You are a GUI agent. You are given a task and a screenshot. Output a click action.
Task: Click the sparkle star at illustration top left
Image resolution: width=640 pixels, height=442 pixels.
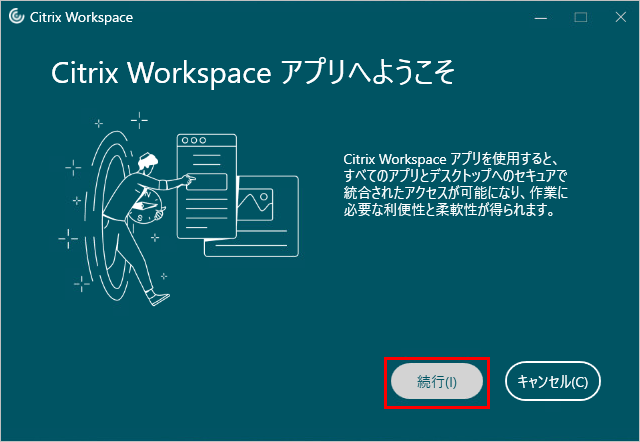(97, 124)
